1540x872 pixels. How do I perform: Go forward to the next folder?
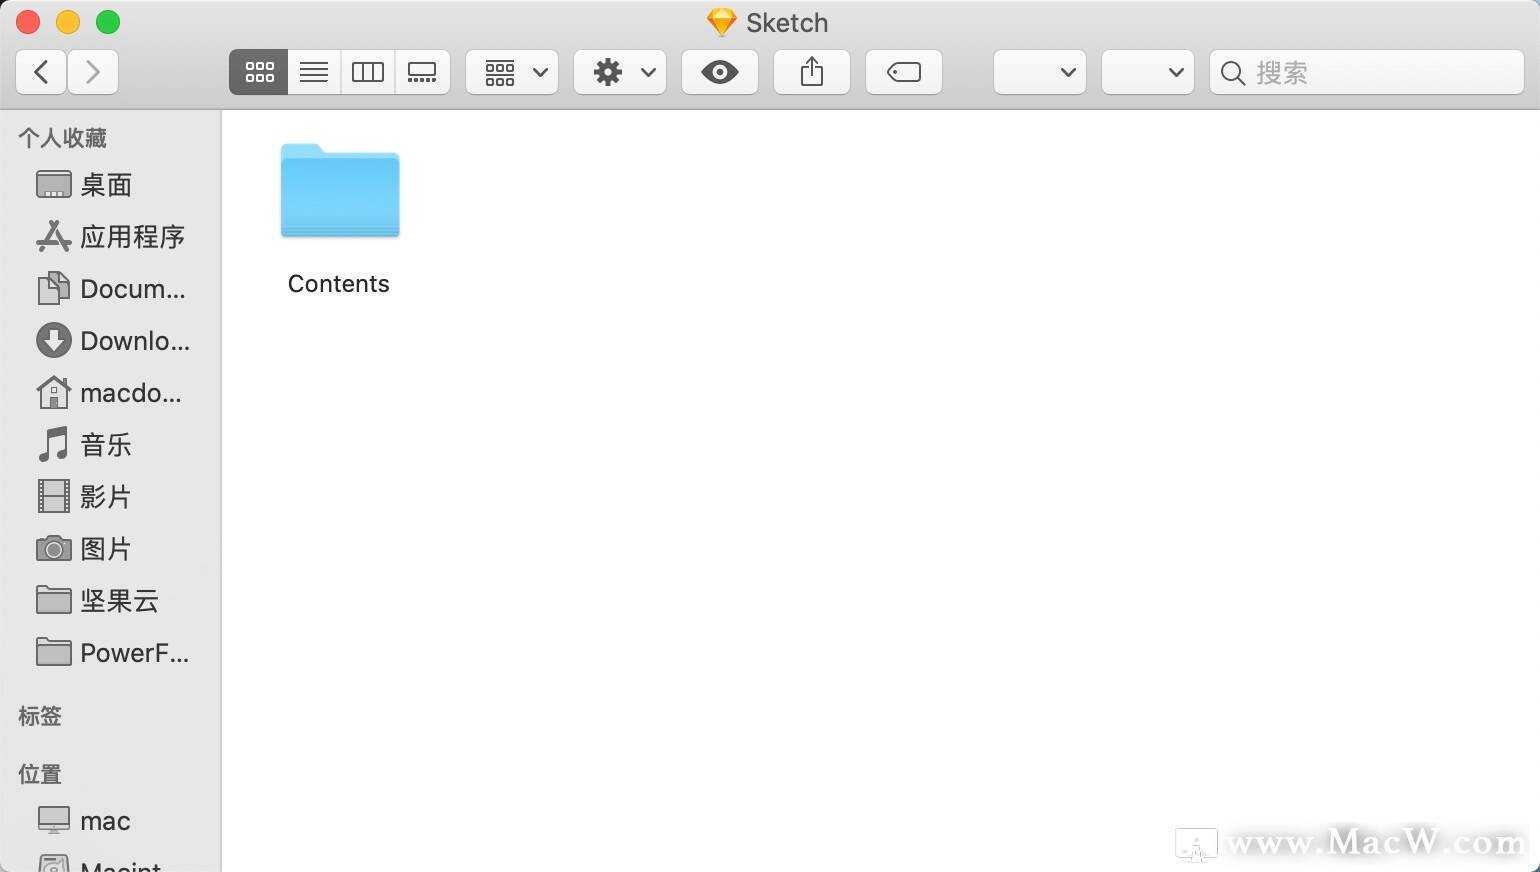coord(93,72)
